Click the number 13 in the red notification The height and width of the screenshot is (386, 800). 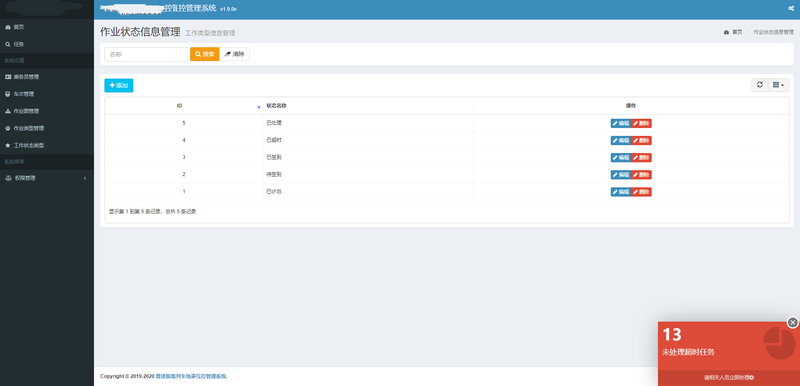pos(672,334)
